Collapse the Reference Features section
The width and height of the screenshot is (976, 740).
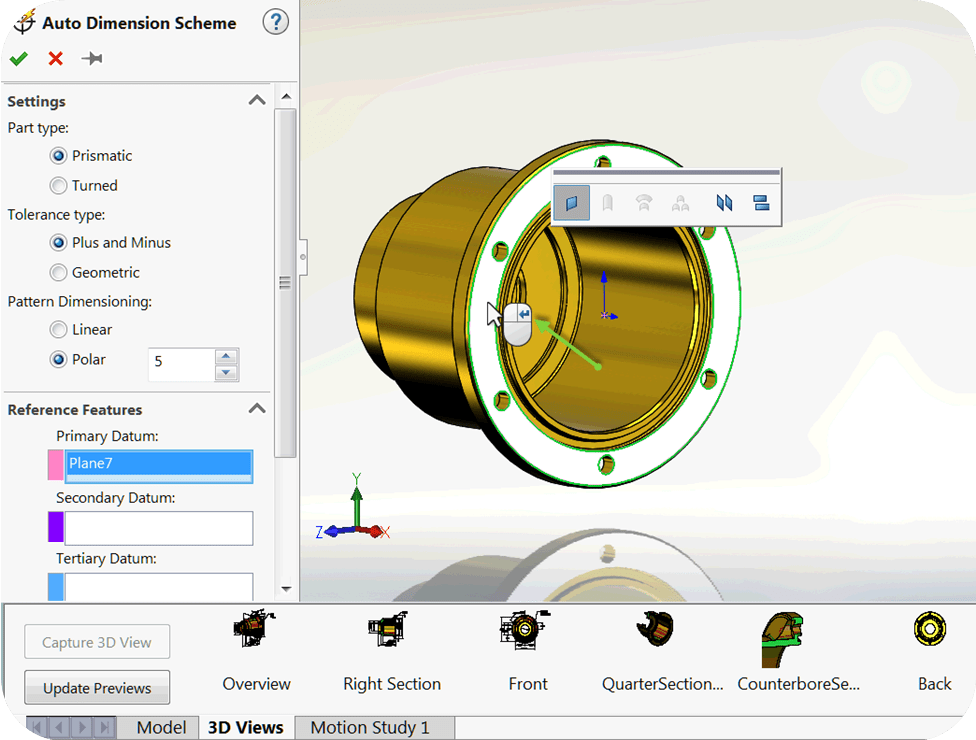257,409
